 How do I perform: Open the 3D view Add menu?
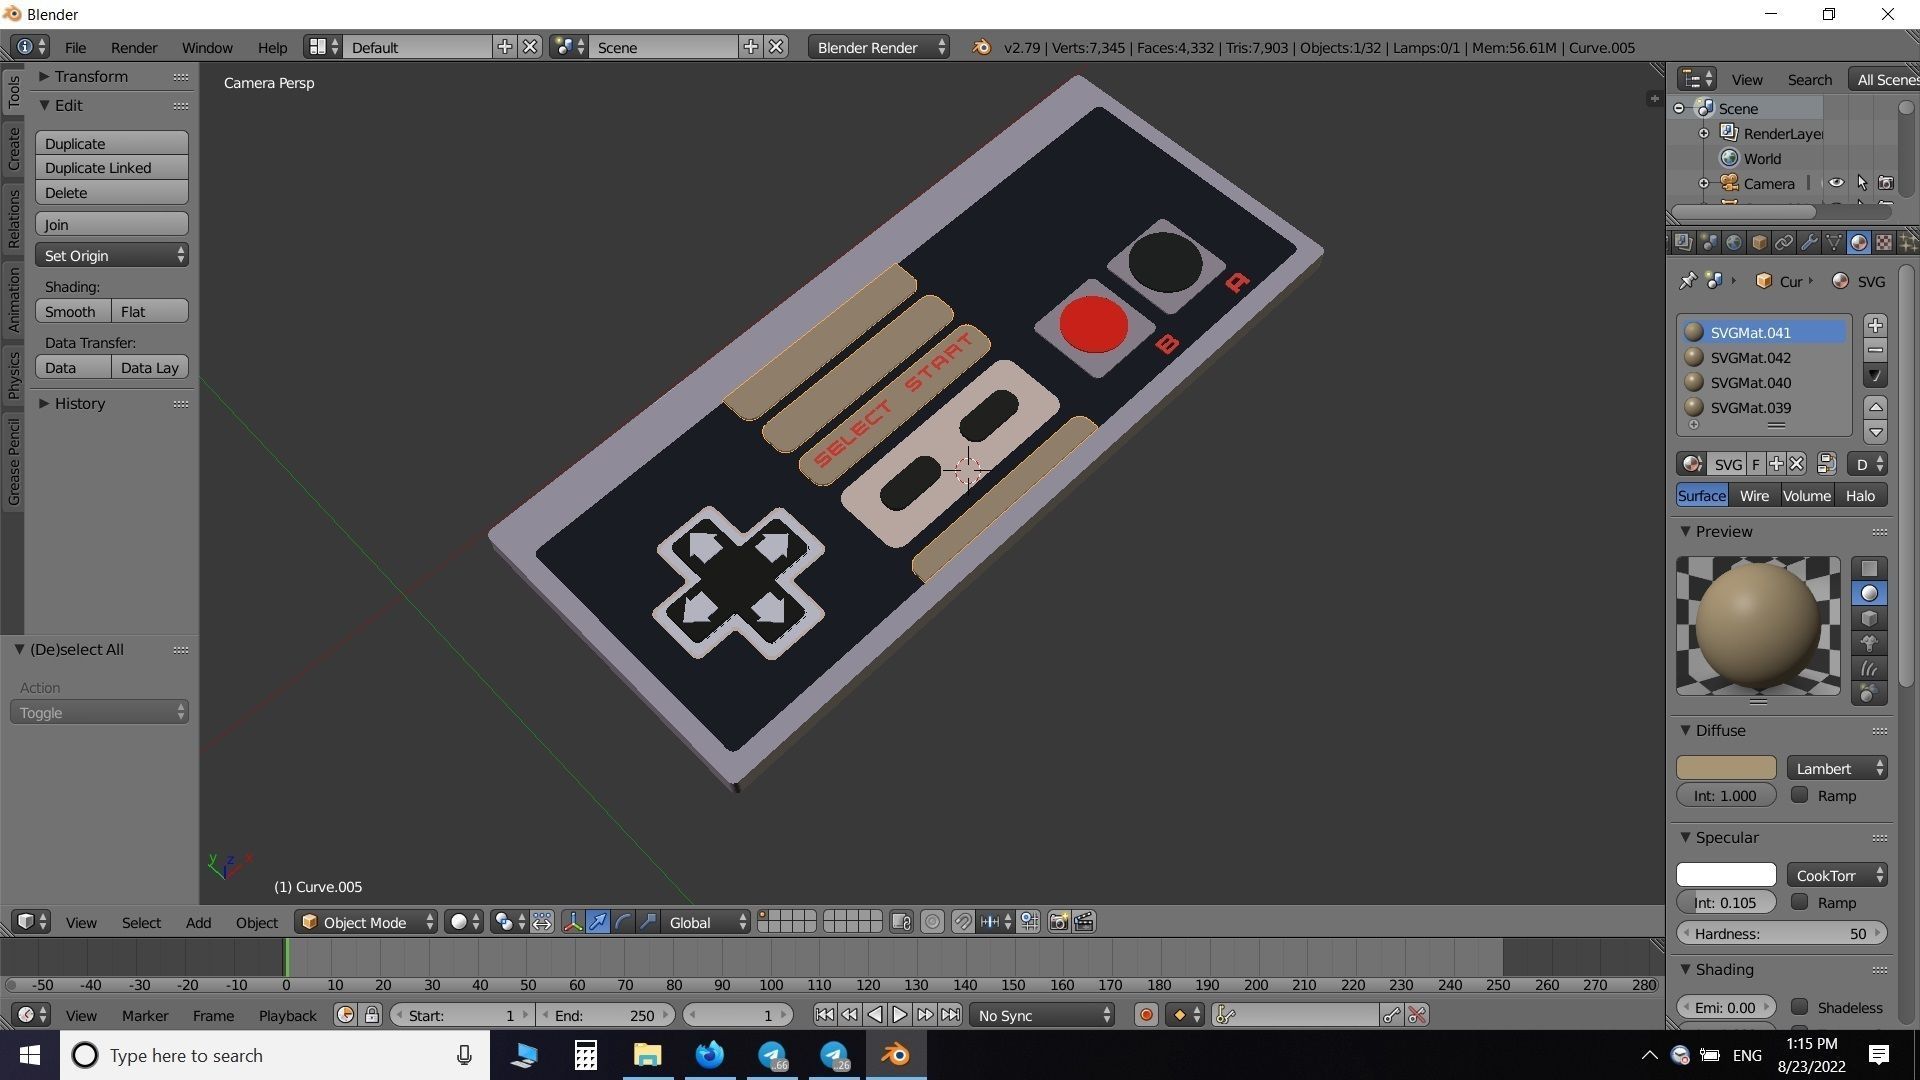tap(198, 922)
